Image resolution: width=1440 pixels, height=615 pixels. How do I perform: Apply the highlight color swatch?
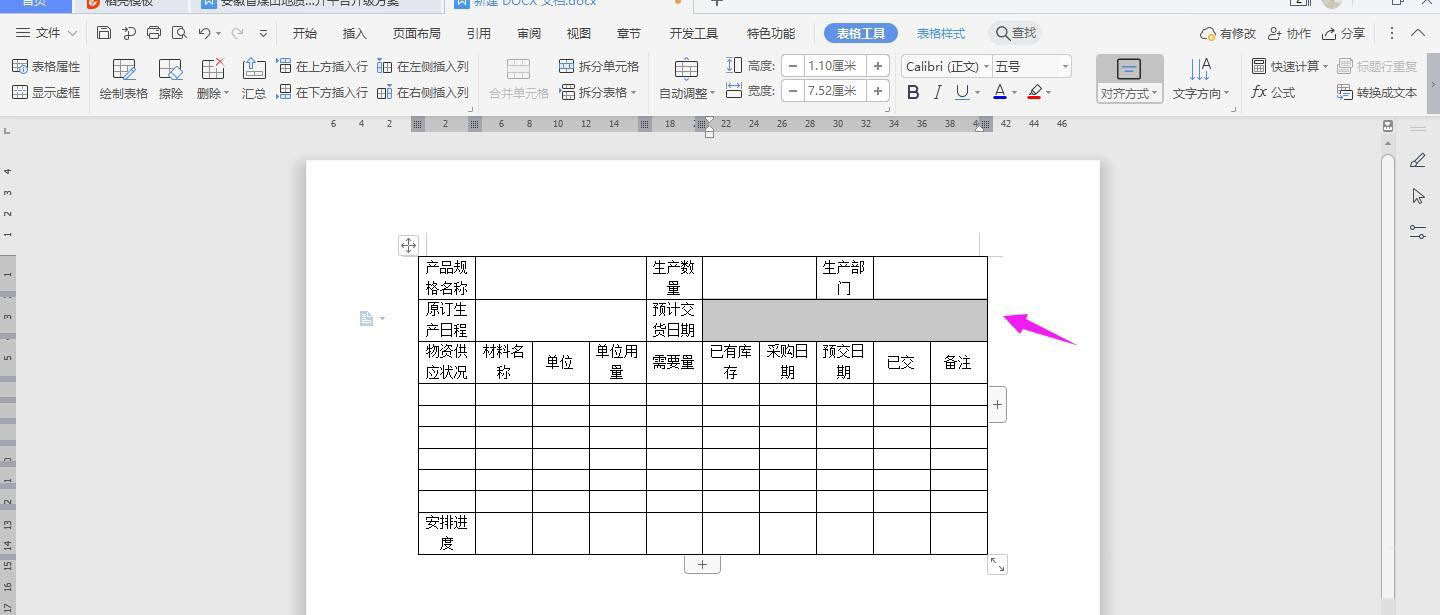(1034, 92)
